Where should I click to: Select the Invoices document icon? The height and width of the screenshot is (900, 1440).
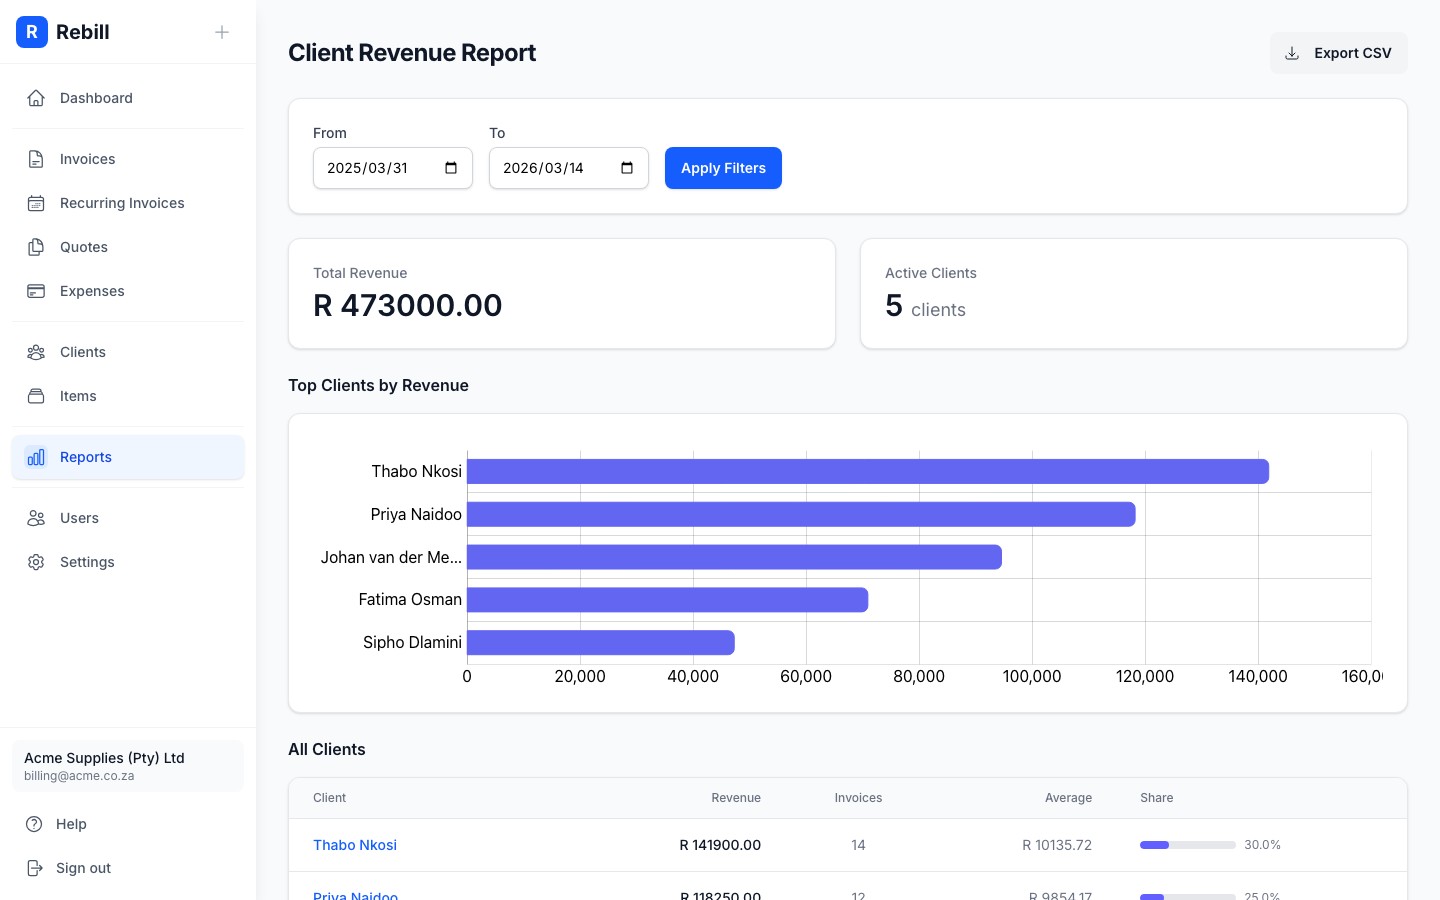pyautogui.click(x=36, y=159)
